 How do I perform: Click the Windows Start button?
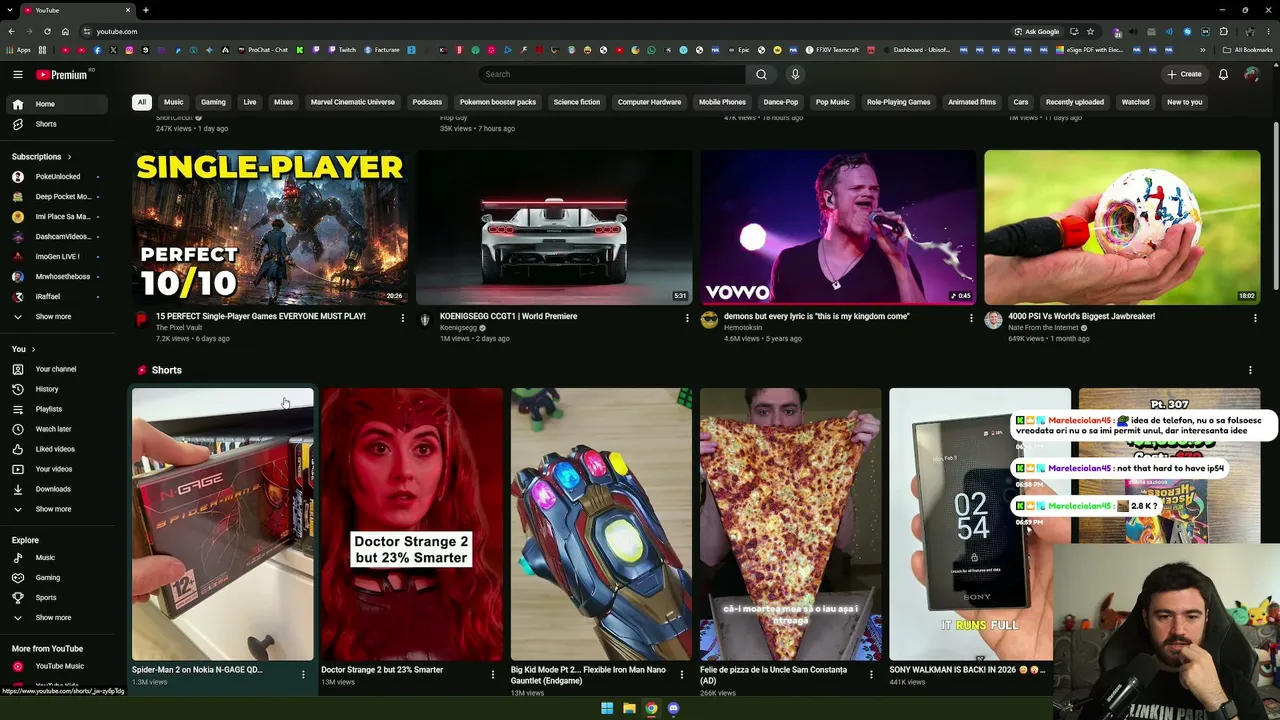(607, 708)
